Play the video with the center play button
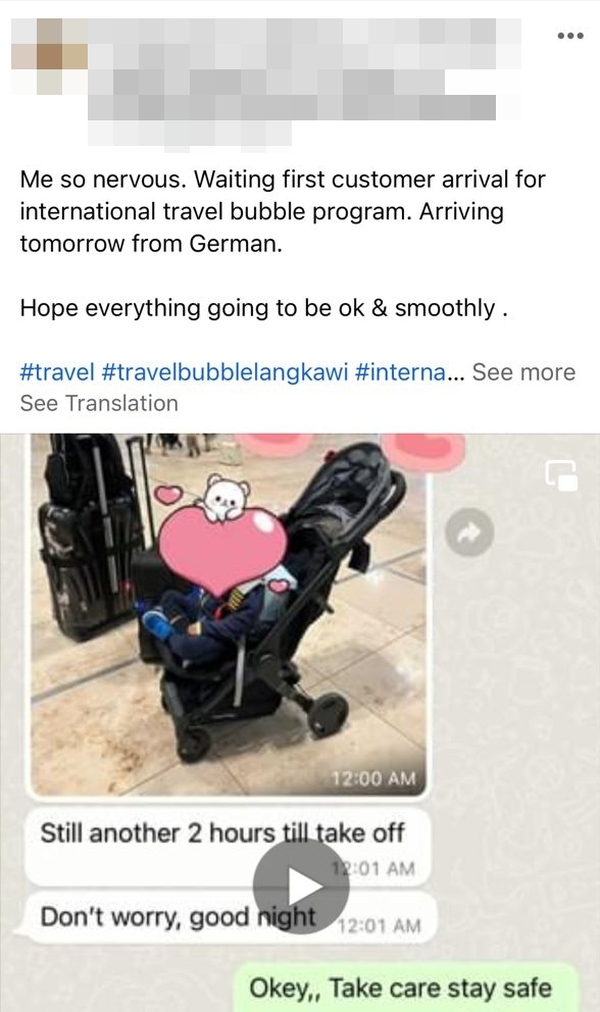Viewport: 600px width, 1012px height. tap(301, 886)
